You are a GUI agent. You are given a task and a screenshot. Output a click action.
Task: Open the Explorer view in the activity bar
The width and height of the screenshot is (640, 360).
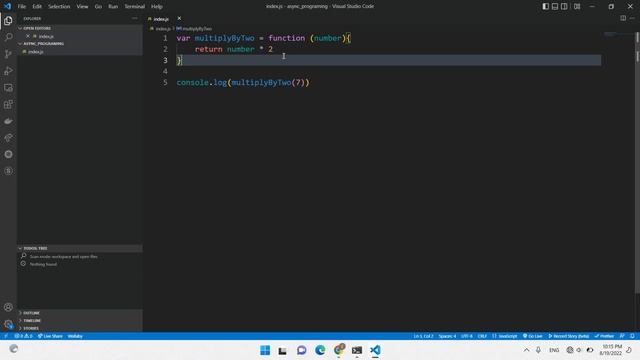pos(8,21)
